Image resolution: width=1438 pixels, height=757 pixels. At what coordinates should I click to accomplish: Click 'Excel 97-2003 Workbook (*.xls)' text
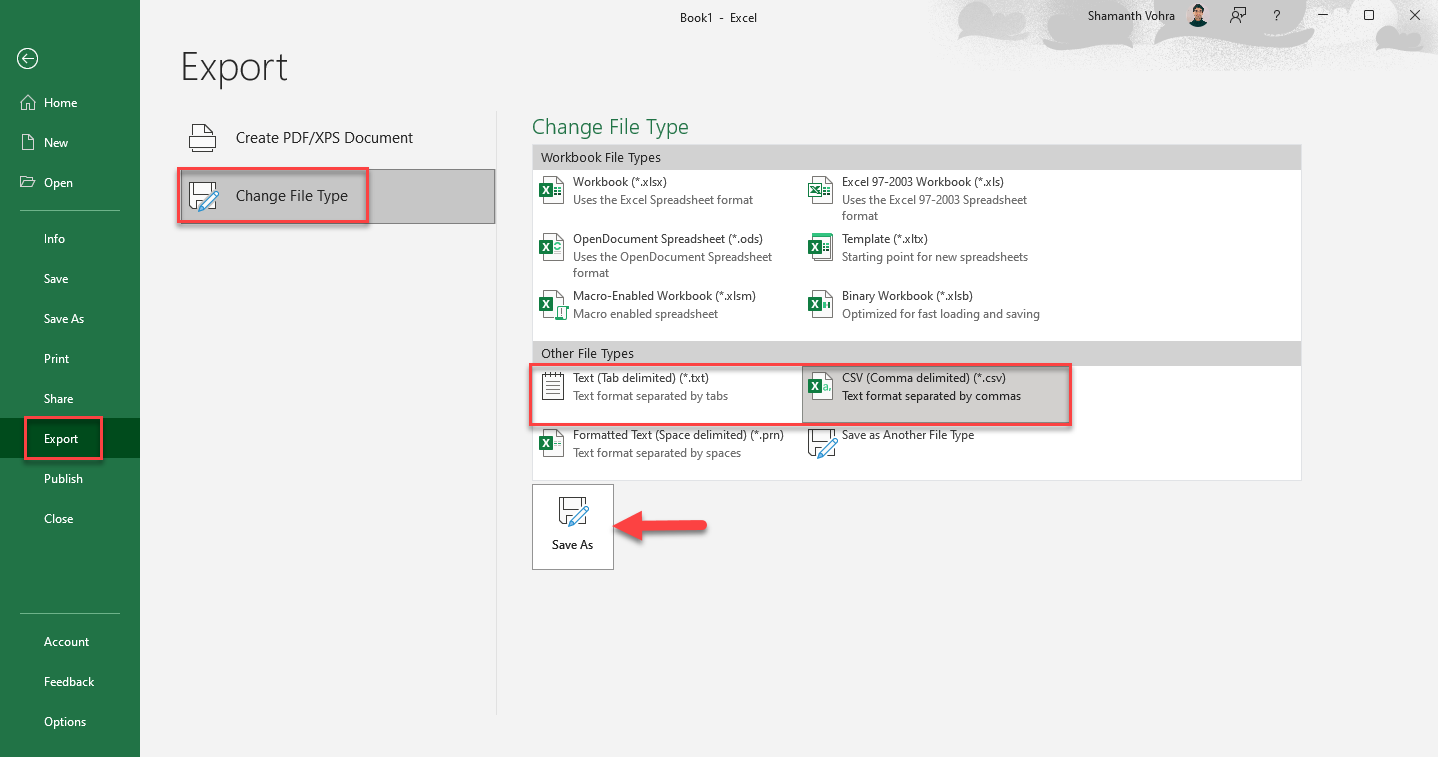(923, 182)
